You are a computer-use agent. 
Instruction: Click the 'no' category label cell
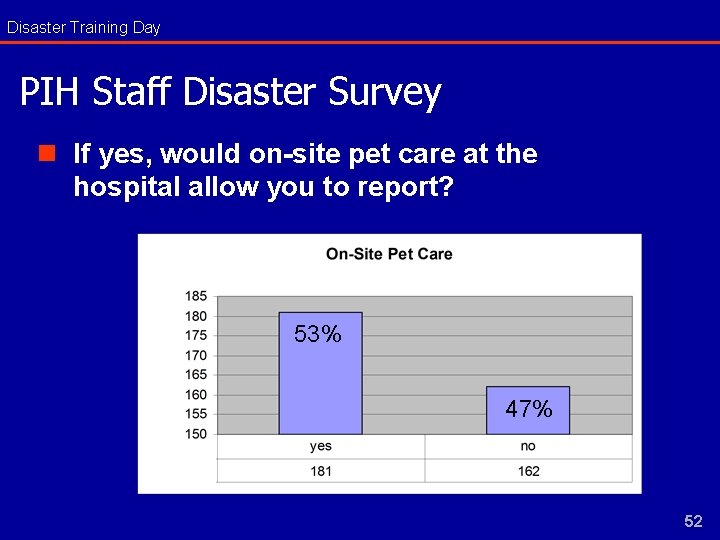coord(529,446)
